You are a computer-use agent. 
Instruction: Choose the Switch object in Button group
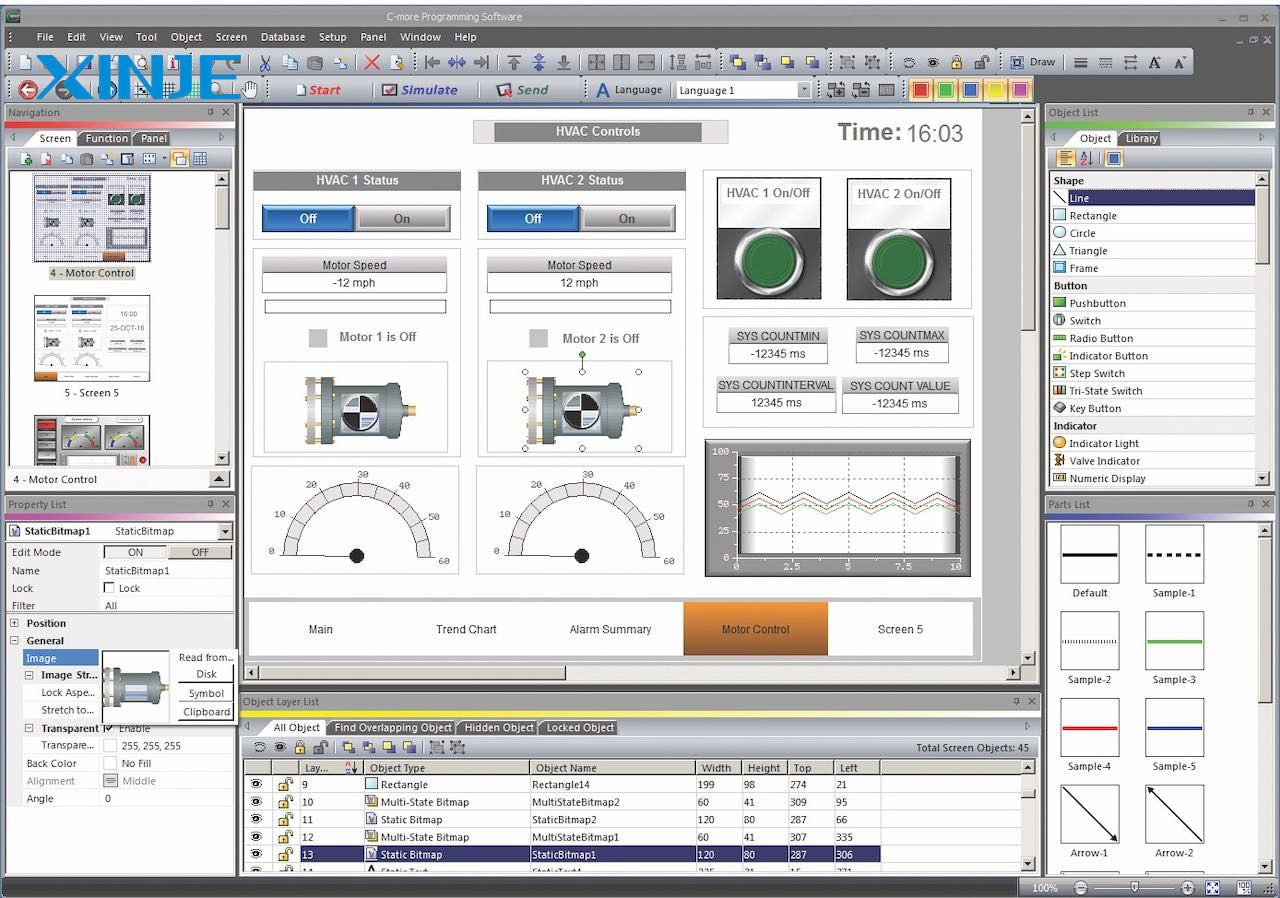coord(1153,321)
